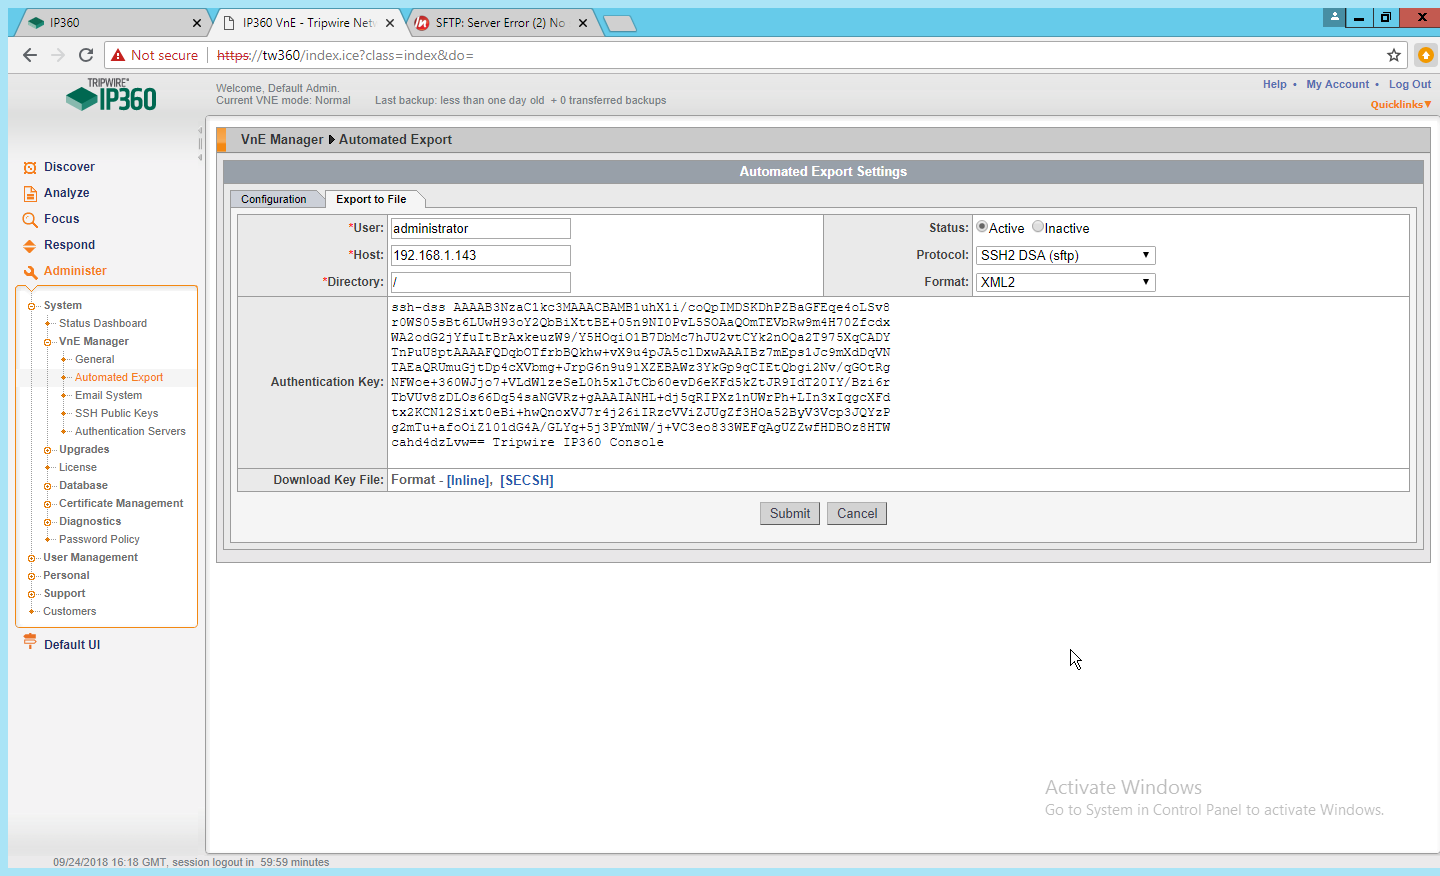
Task: Click the Submit button
Action: click(x=790, y=514)
